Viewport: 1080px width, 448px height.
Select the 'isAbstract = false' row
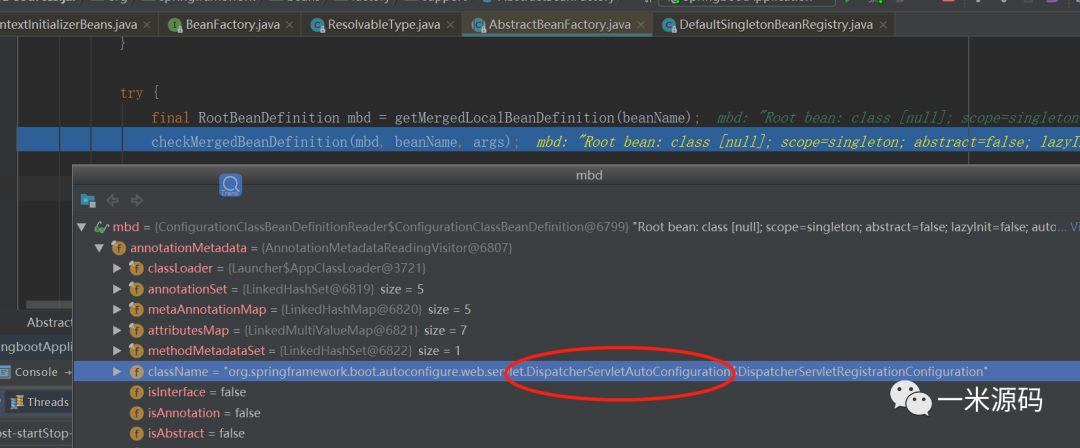(x=577, y=434)
